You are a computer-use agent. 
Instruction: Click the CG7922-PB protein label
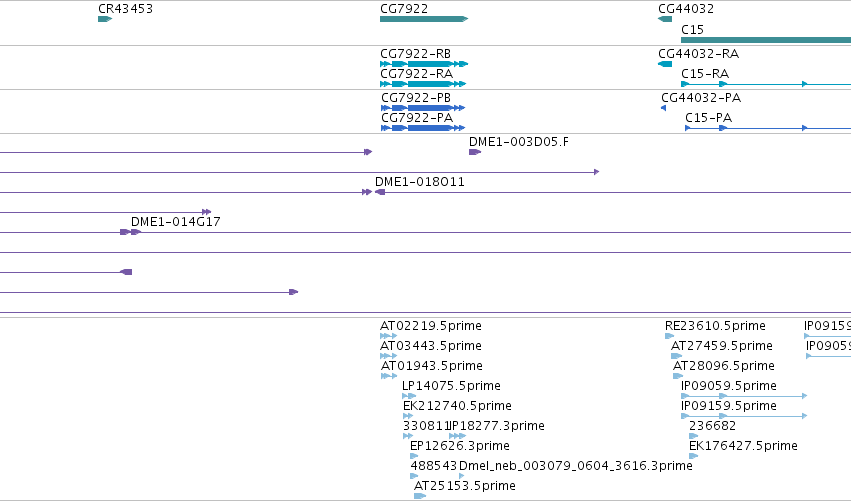pos(416,98)
